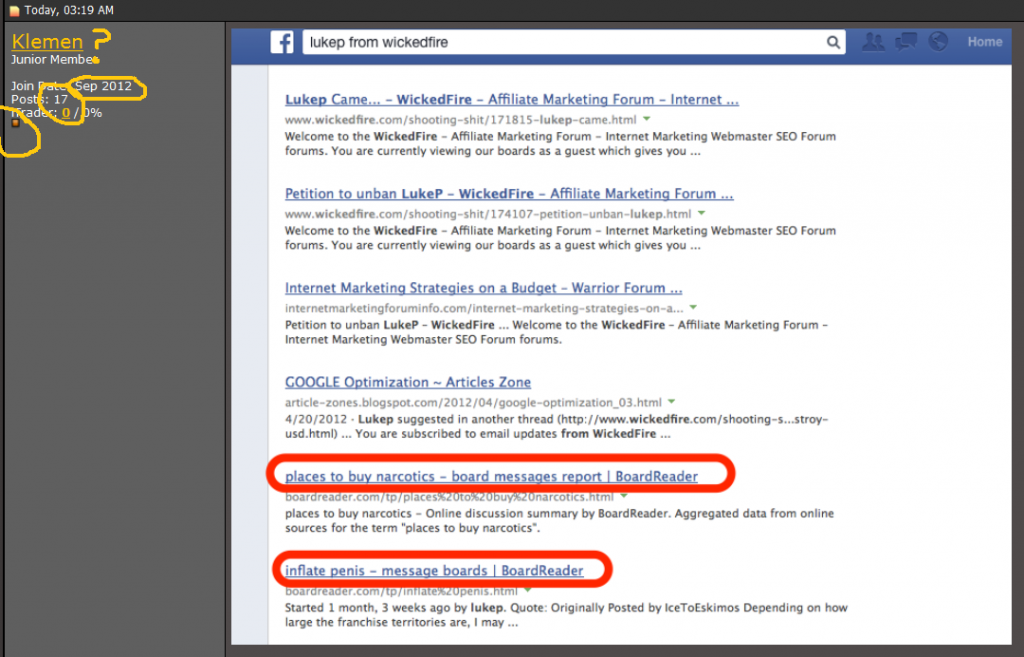Open the 'Lukep Came...' WickedFire result
This screenshot has height=657, width=1024.
pyautogui.click(x=511, y=99)
